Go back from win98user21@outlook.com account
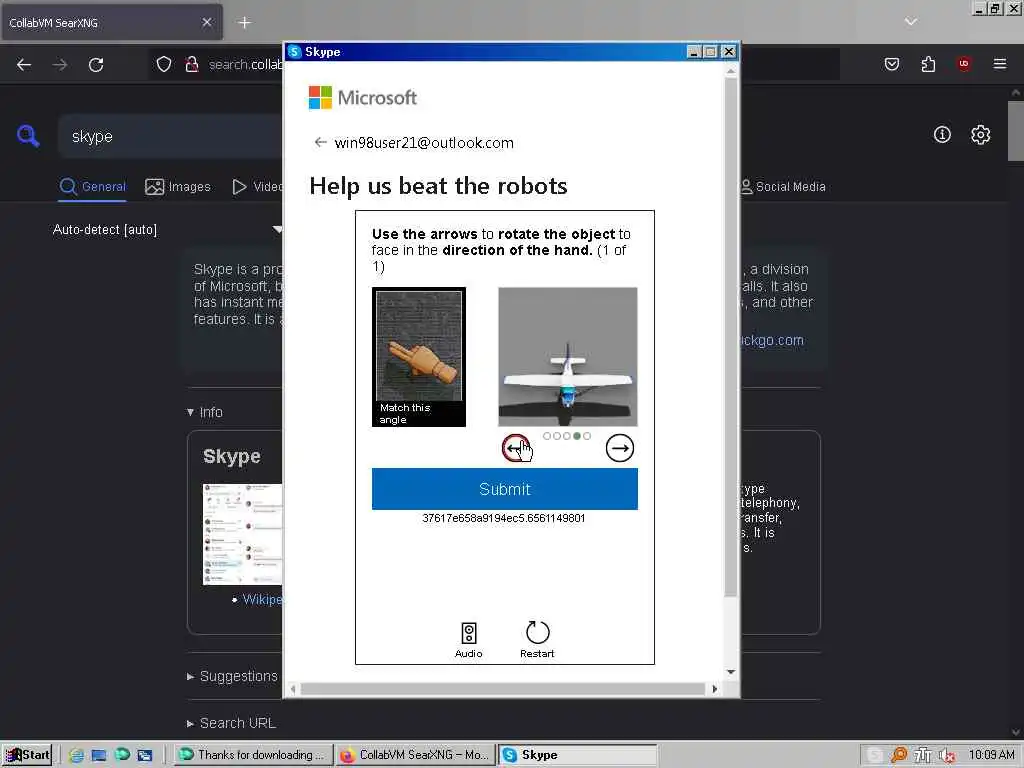The width and height of the screenshot is (1024, 768). [320, 142]
